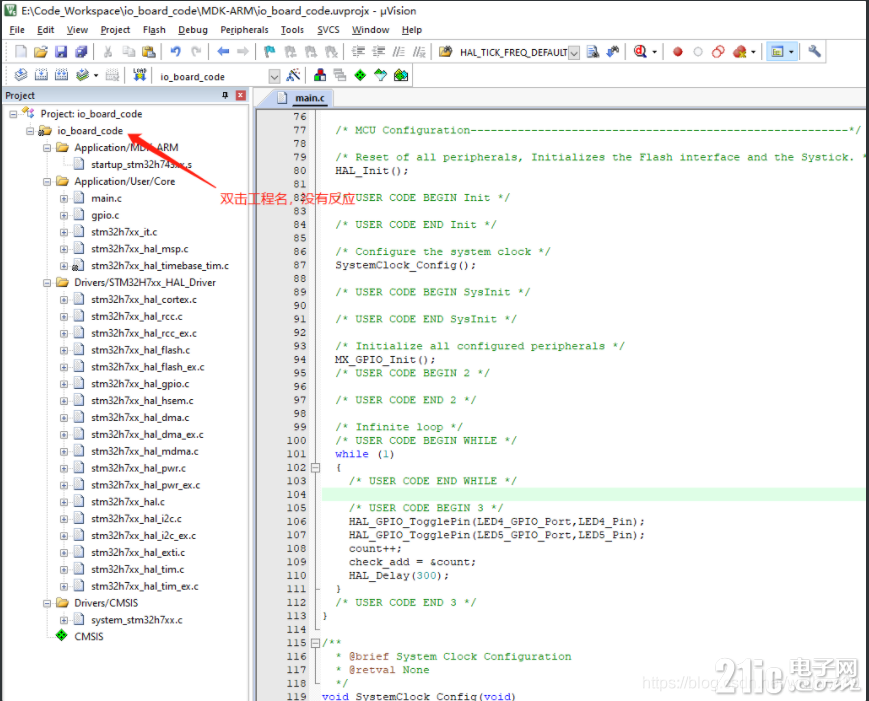Insert bookmark flag icon
The height and width of the screenshot is (701, 869).
(x=269, y=52)
